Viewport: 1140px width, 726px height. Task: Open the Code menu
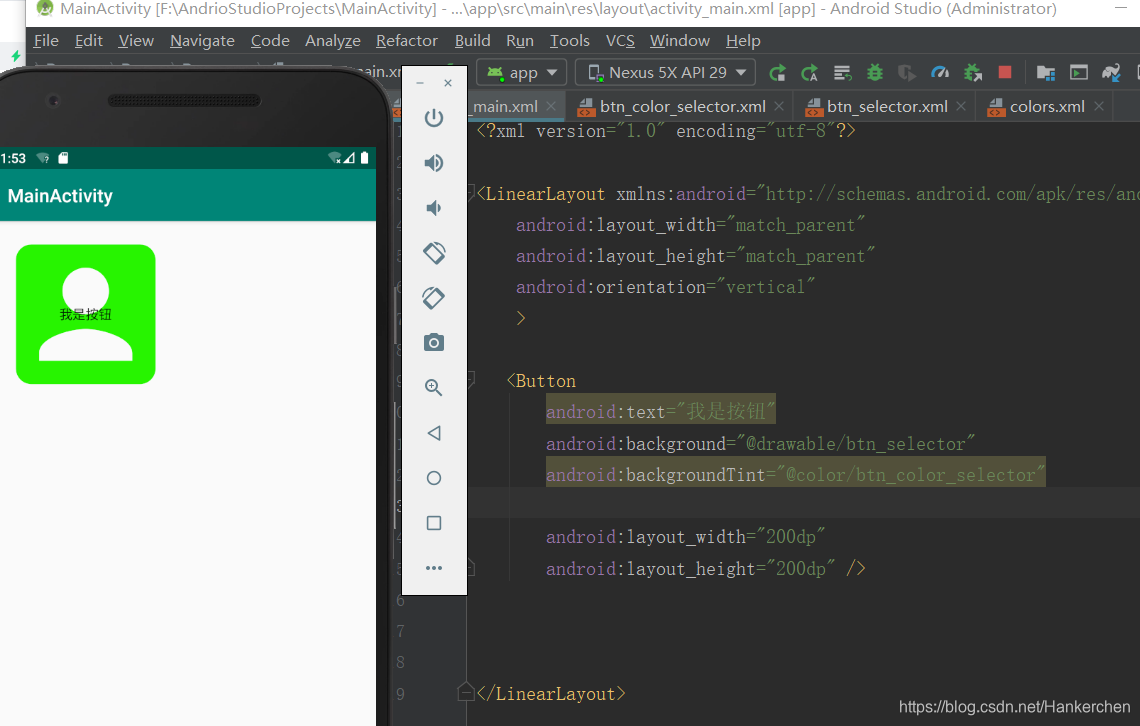tap(270, 41)
